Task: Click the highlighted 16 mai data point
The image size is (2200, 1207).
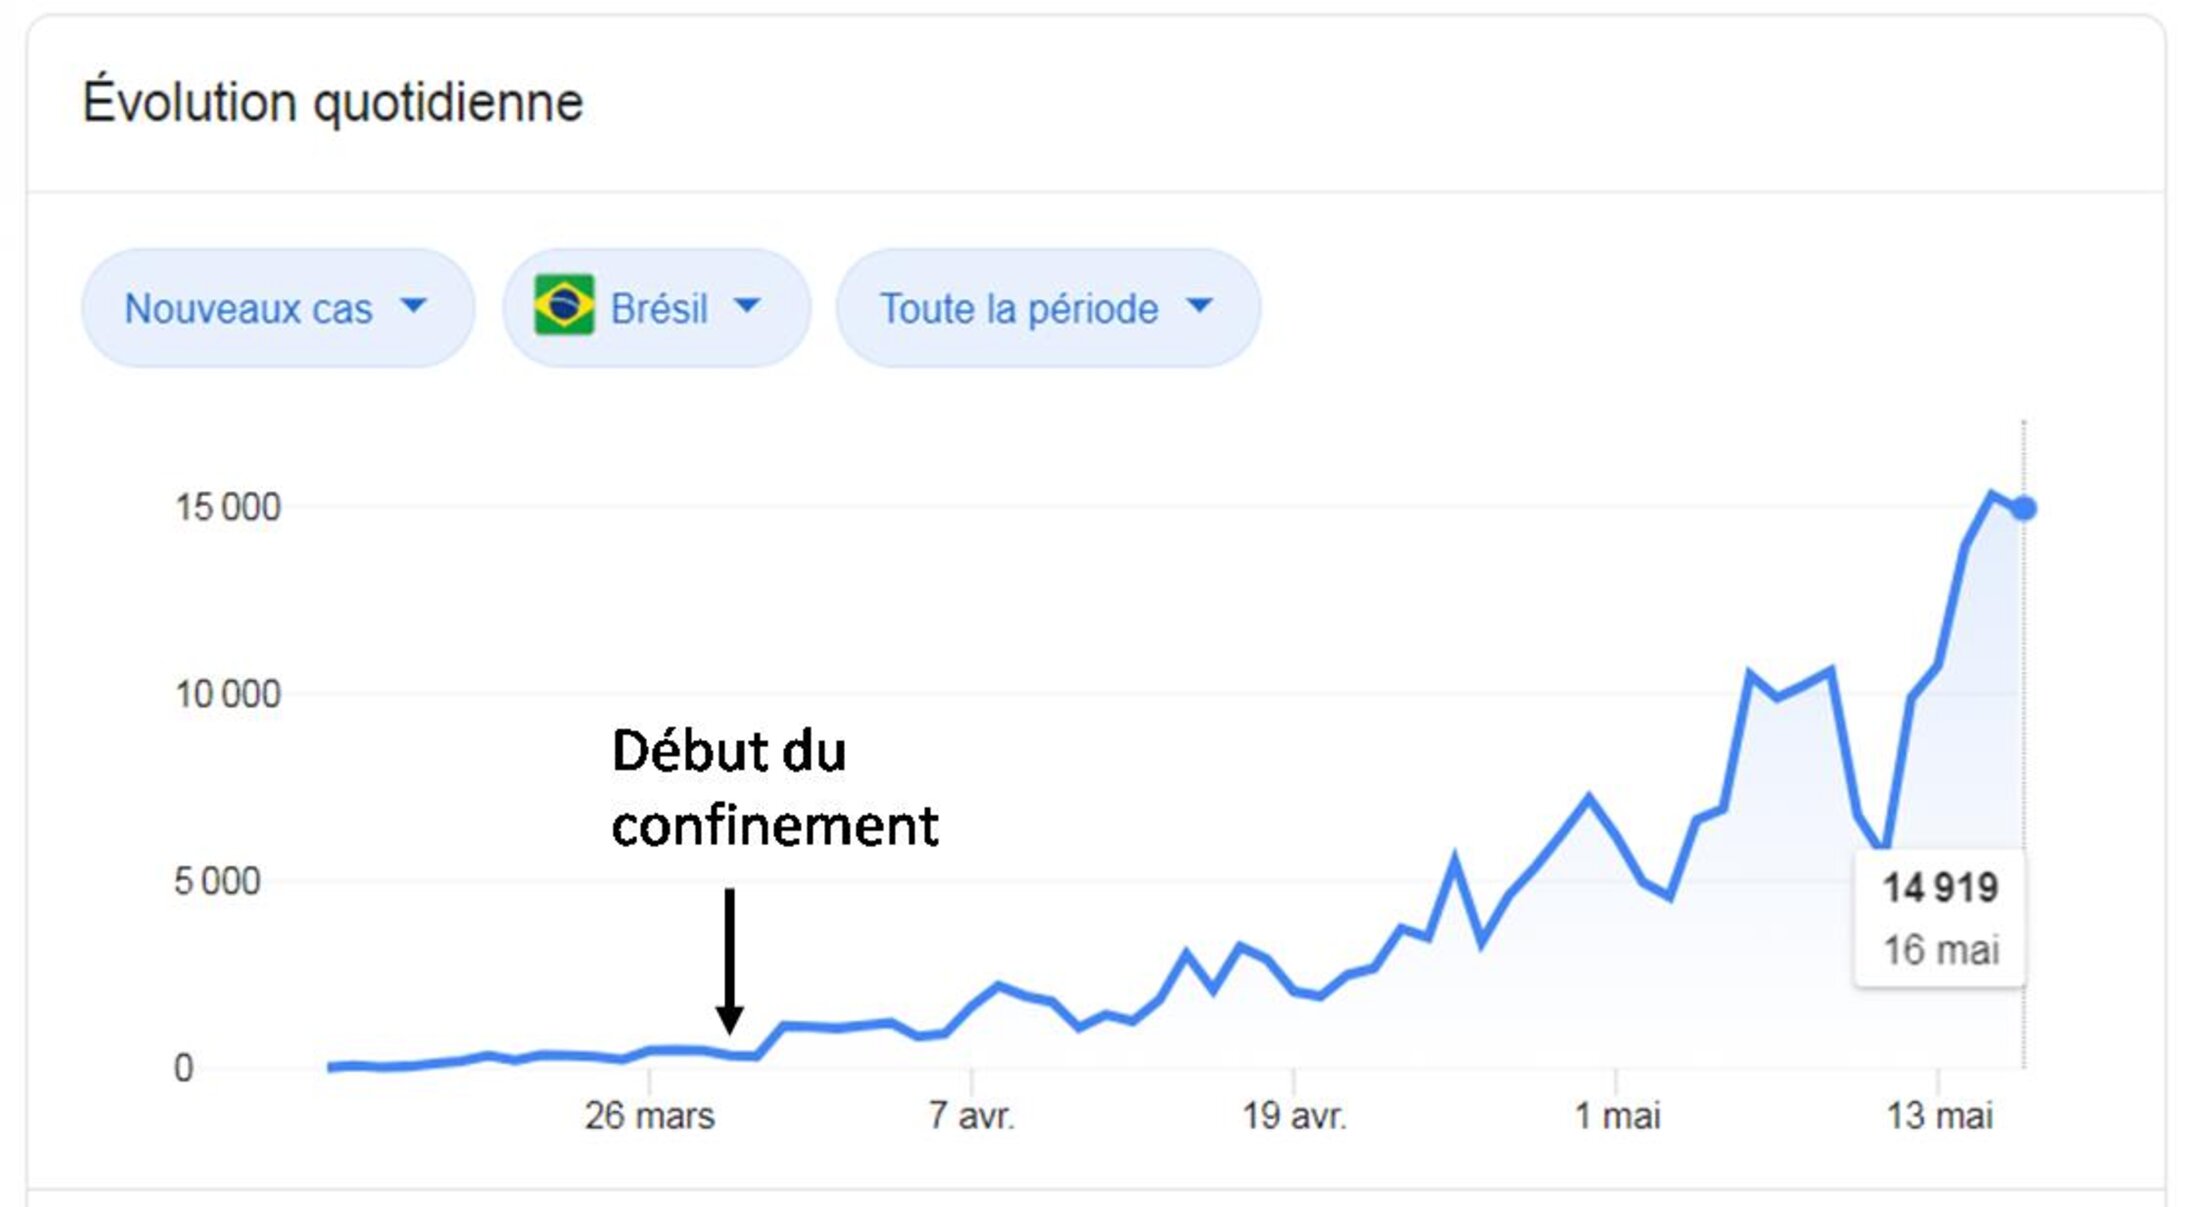Action: click(x=2024, y=509)
